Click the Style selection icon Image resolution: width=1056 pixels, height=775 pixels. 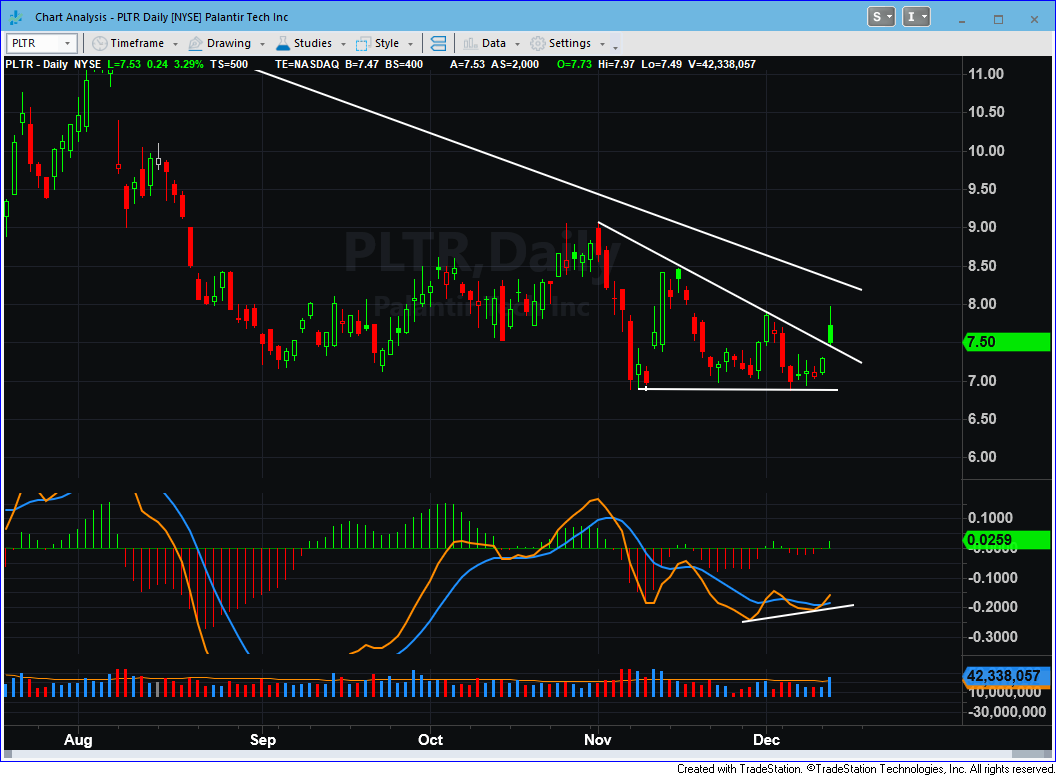[363, 44]
